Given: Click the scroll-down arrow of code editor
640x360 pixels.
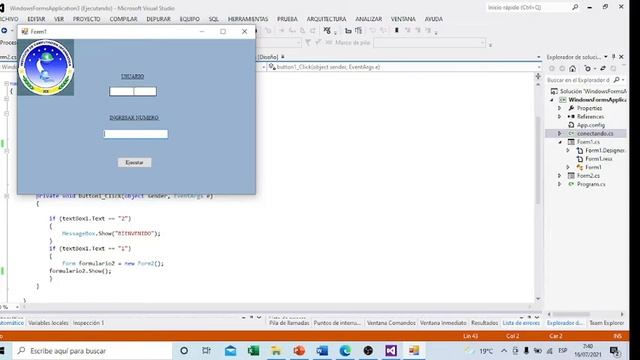Looking at the screenshot, I should (x=538, y=299).
